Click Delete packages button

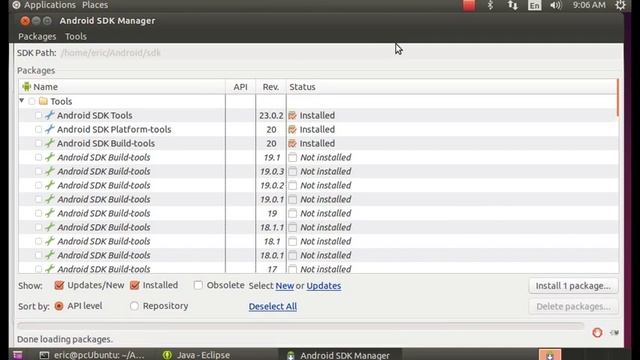(573, 307)
